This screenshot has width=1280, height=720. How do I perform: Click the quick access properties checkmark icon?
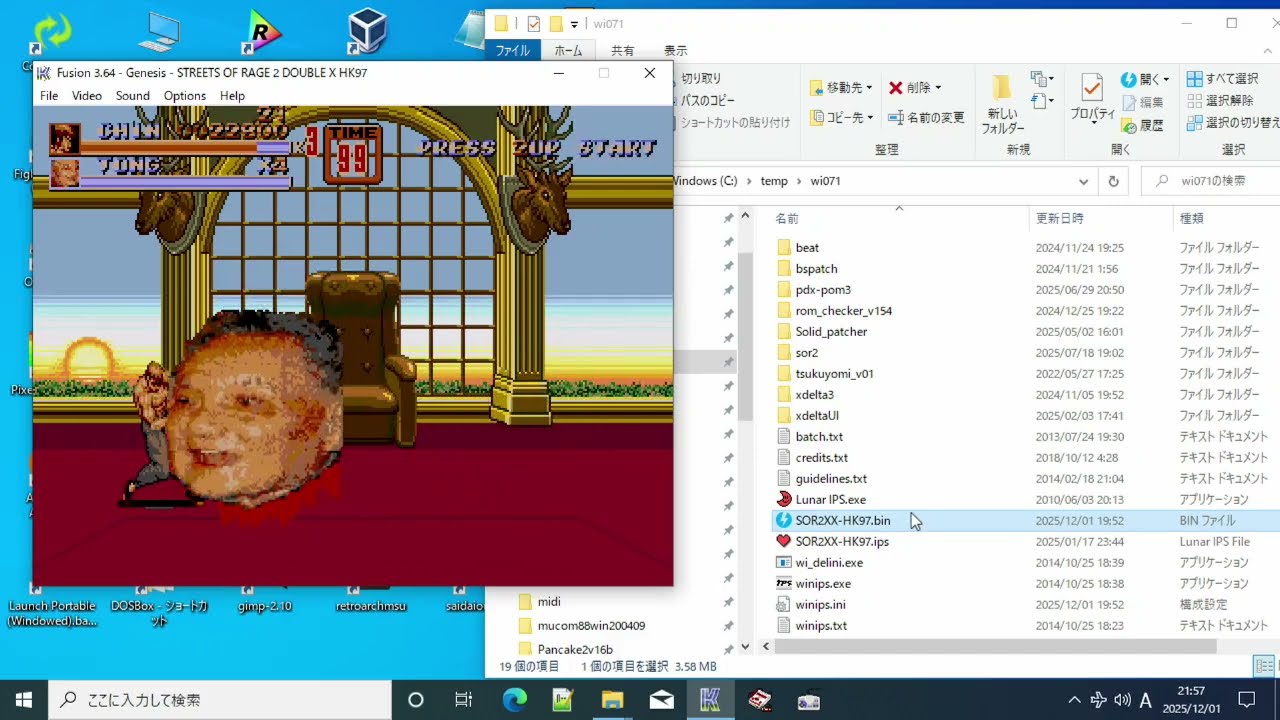point(533,23)
